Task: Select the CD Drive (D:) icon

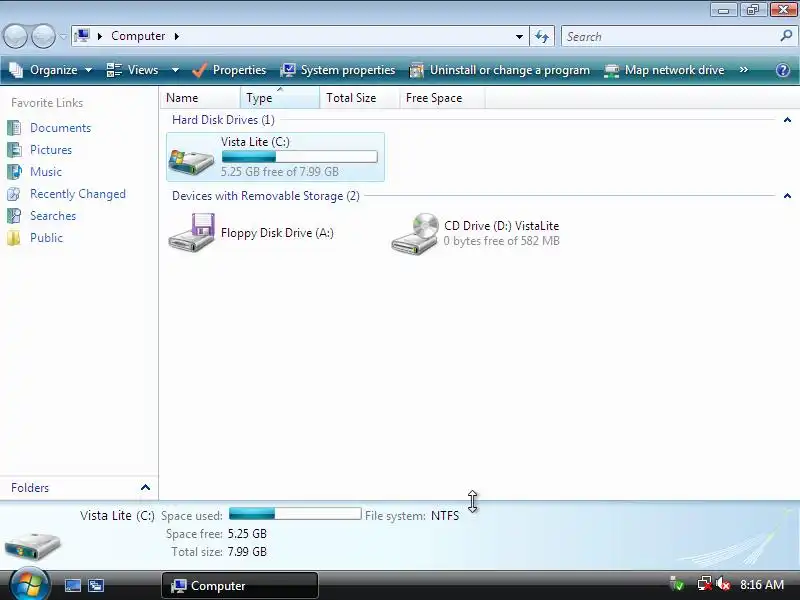Action: [415, 234]
